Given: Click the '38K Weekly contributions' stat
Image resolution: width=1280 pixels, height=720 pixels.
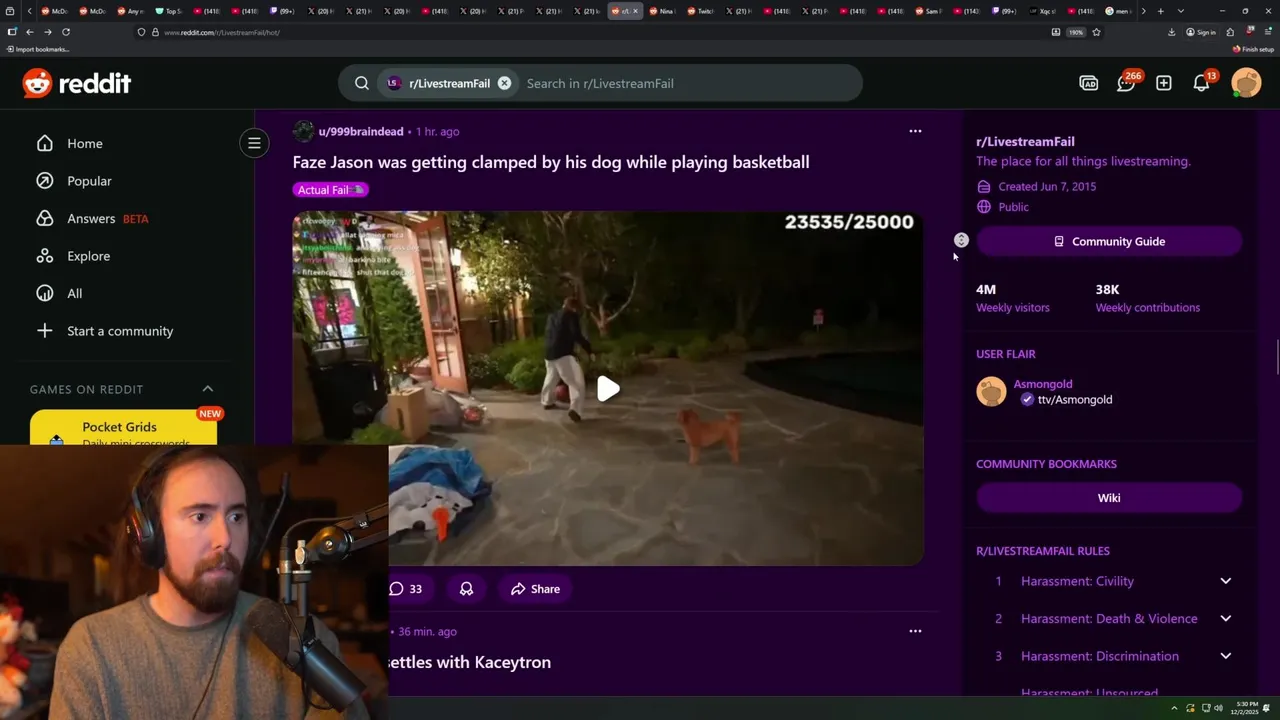Looking at the screenshot, I should (x=1147, y=298).
